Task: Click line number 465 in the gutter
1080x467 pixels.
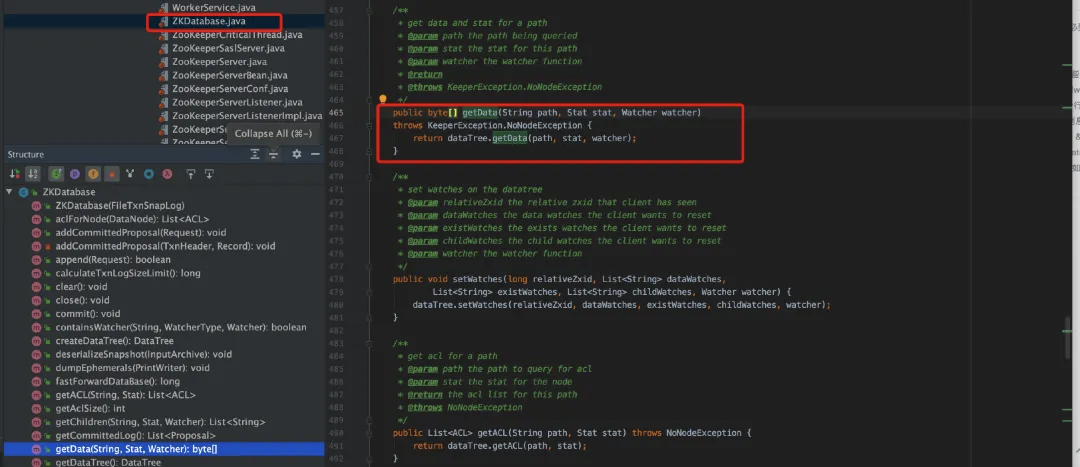Action: coord(336,112)
